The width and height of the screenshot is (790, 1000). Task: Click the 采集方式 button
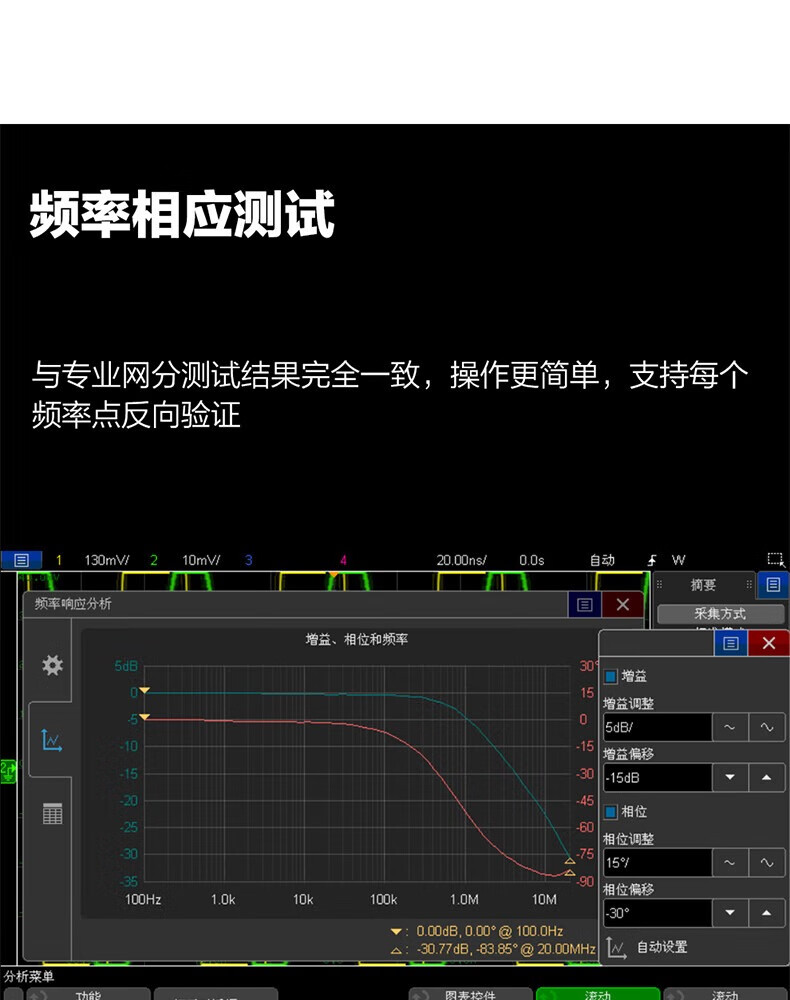click(721, 614)
